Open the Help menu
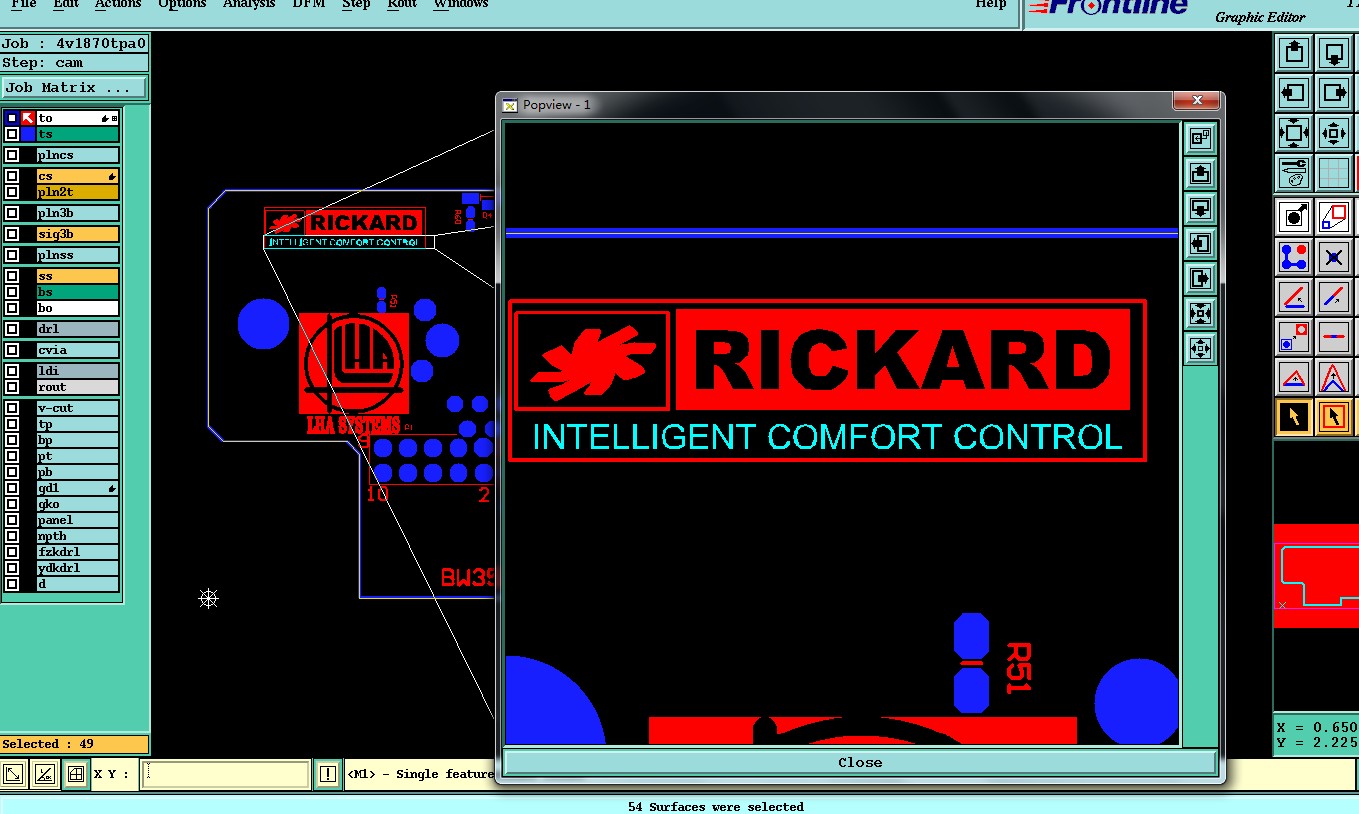 click(x=991, y=5)
